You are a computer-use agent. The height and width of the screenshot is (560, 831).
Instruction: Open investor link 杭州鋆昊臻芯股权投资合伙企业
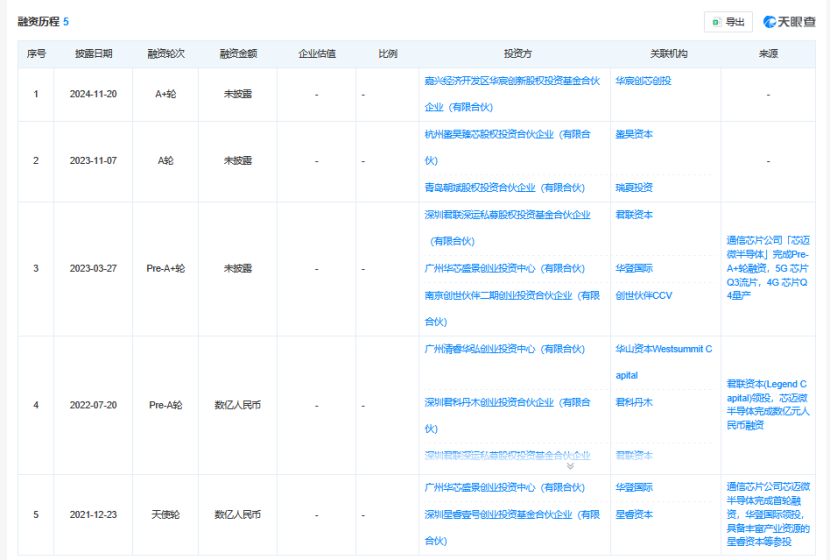(508, 147)
